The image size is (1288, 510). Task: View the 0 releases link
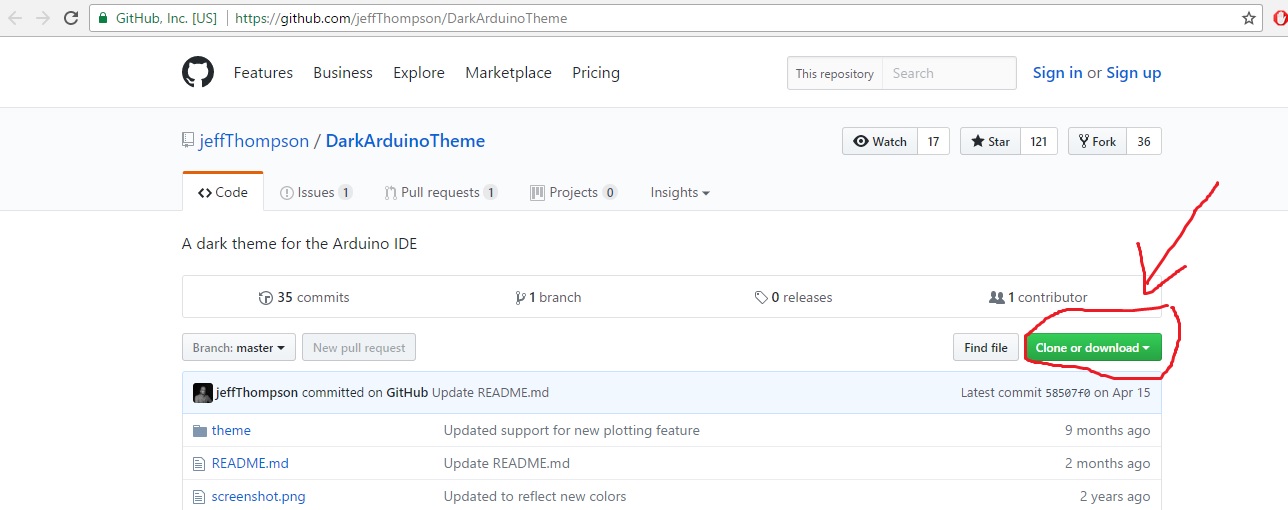(x=794, y=297)
